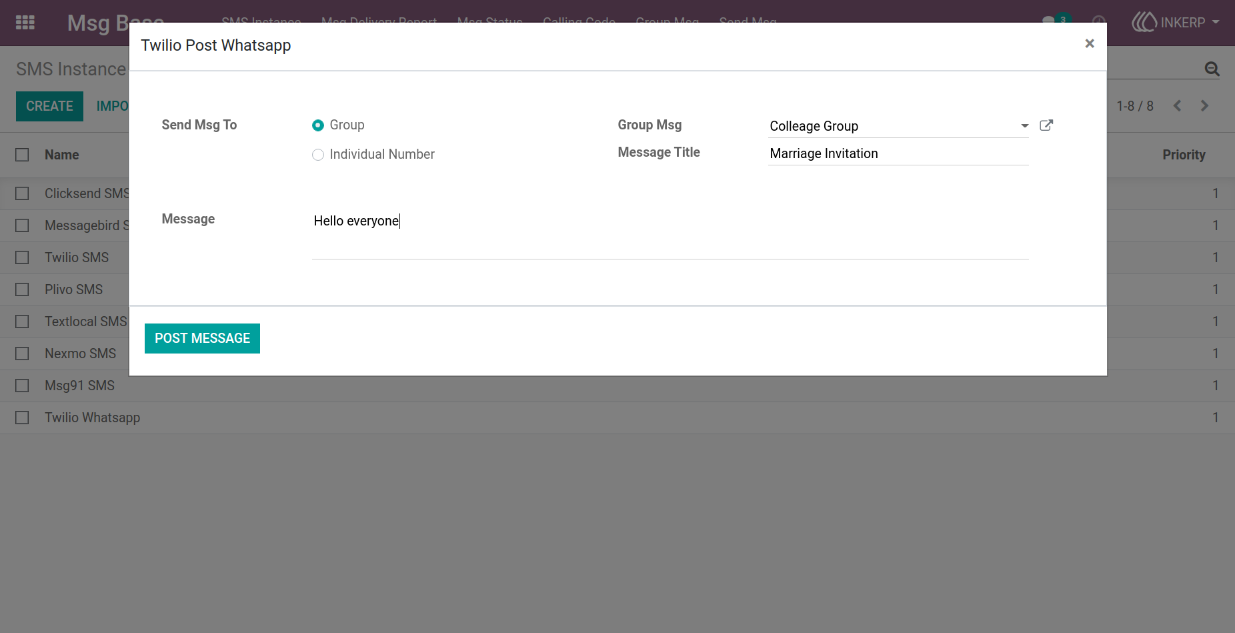Open the INKERP user menu
1235x633 pixels.
tap(1176, 22)
